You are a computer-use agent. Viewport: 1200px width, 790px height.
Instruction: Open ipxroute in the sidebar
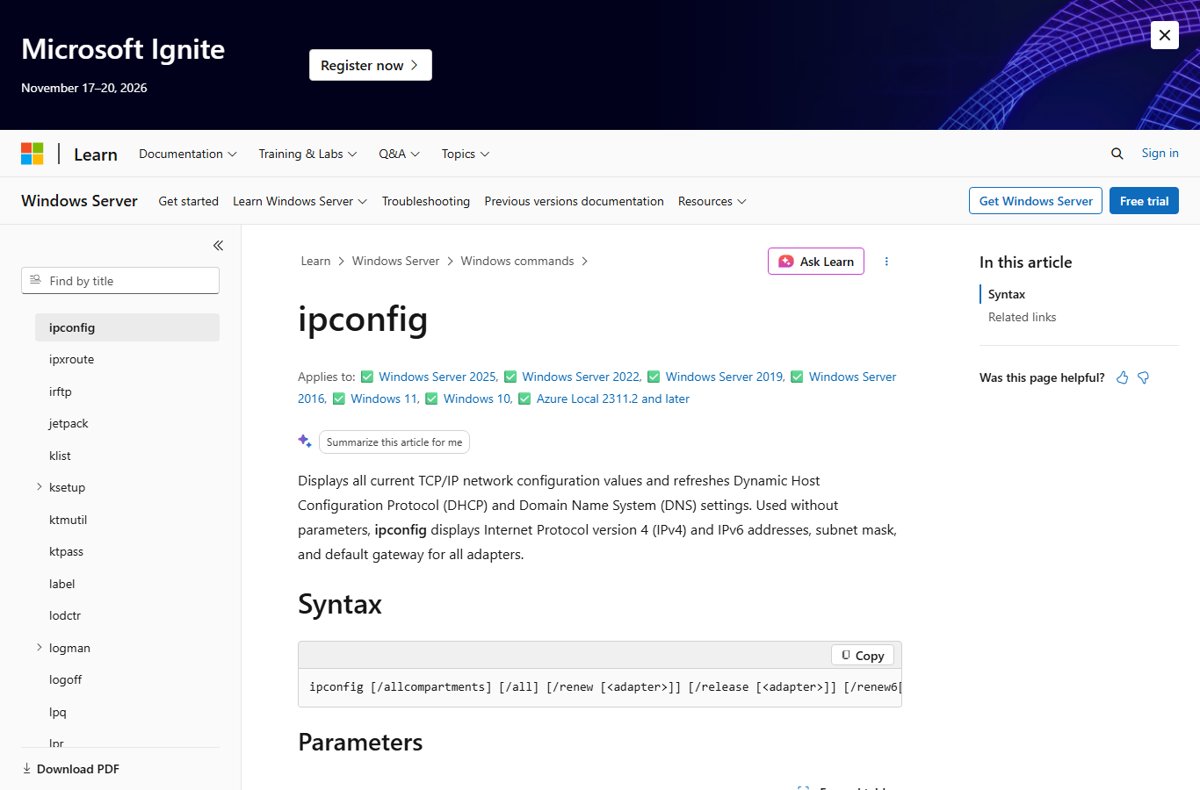pyautogui.click(x=71, y=359)
